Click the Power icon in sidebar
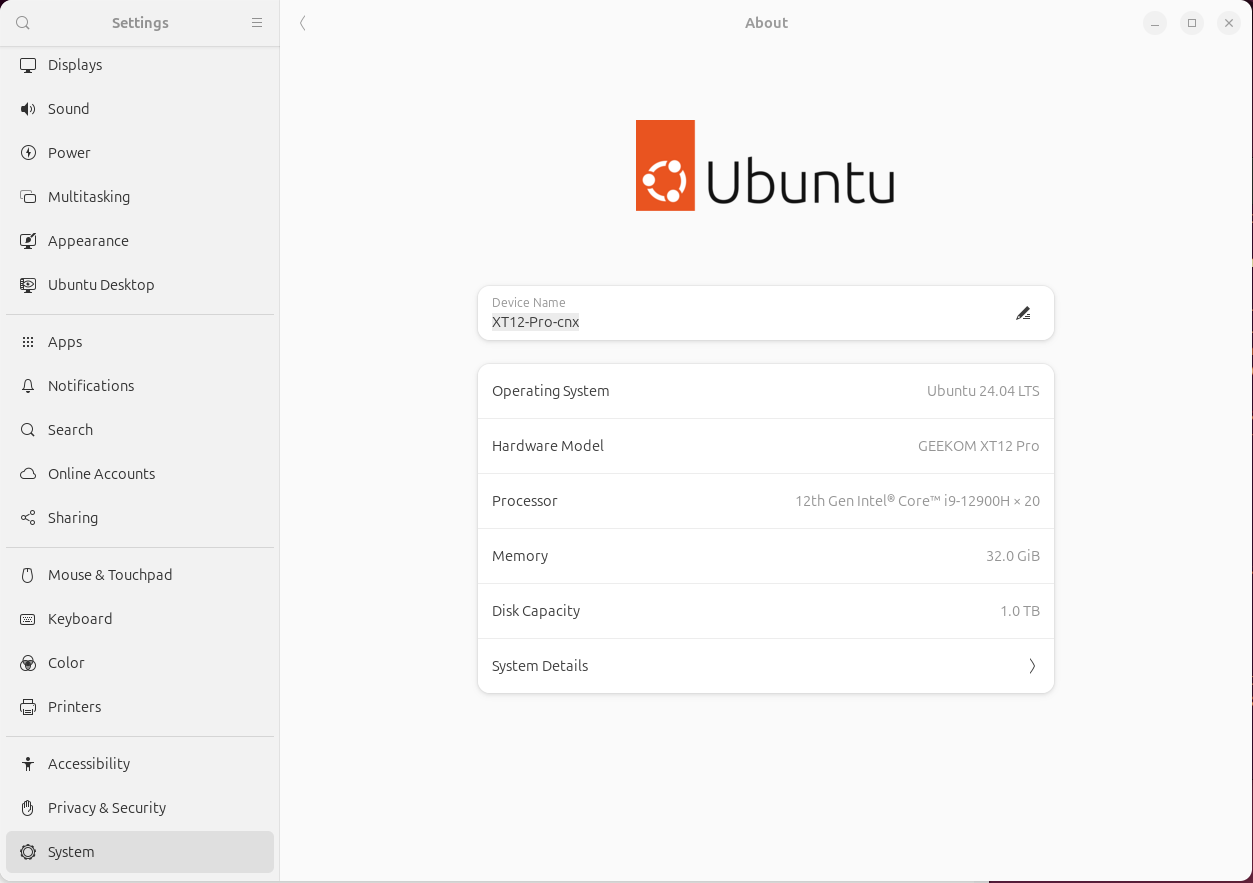The width and height of the screenshot is (1253, 883). [28, 153]
